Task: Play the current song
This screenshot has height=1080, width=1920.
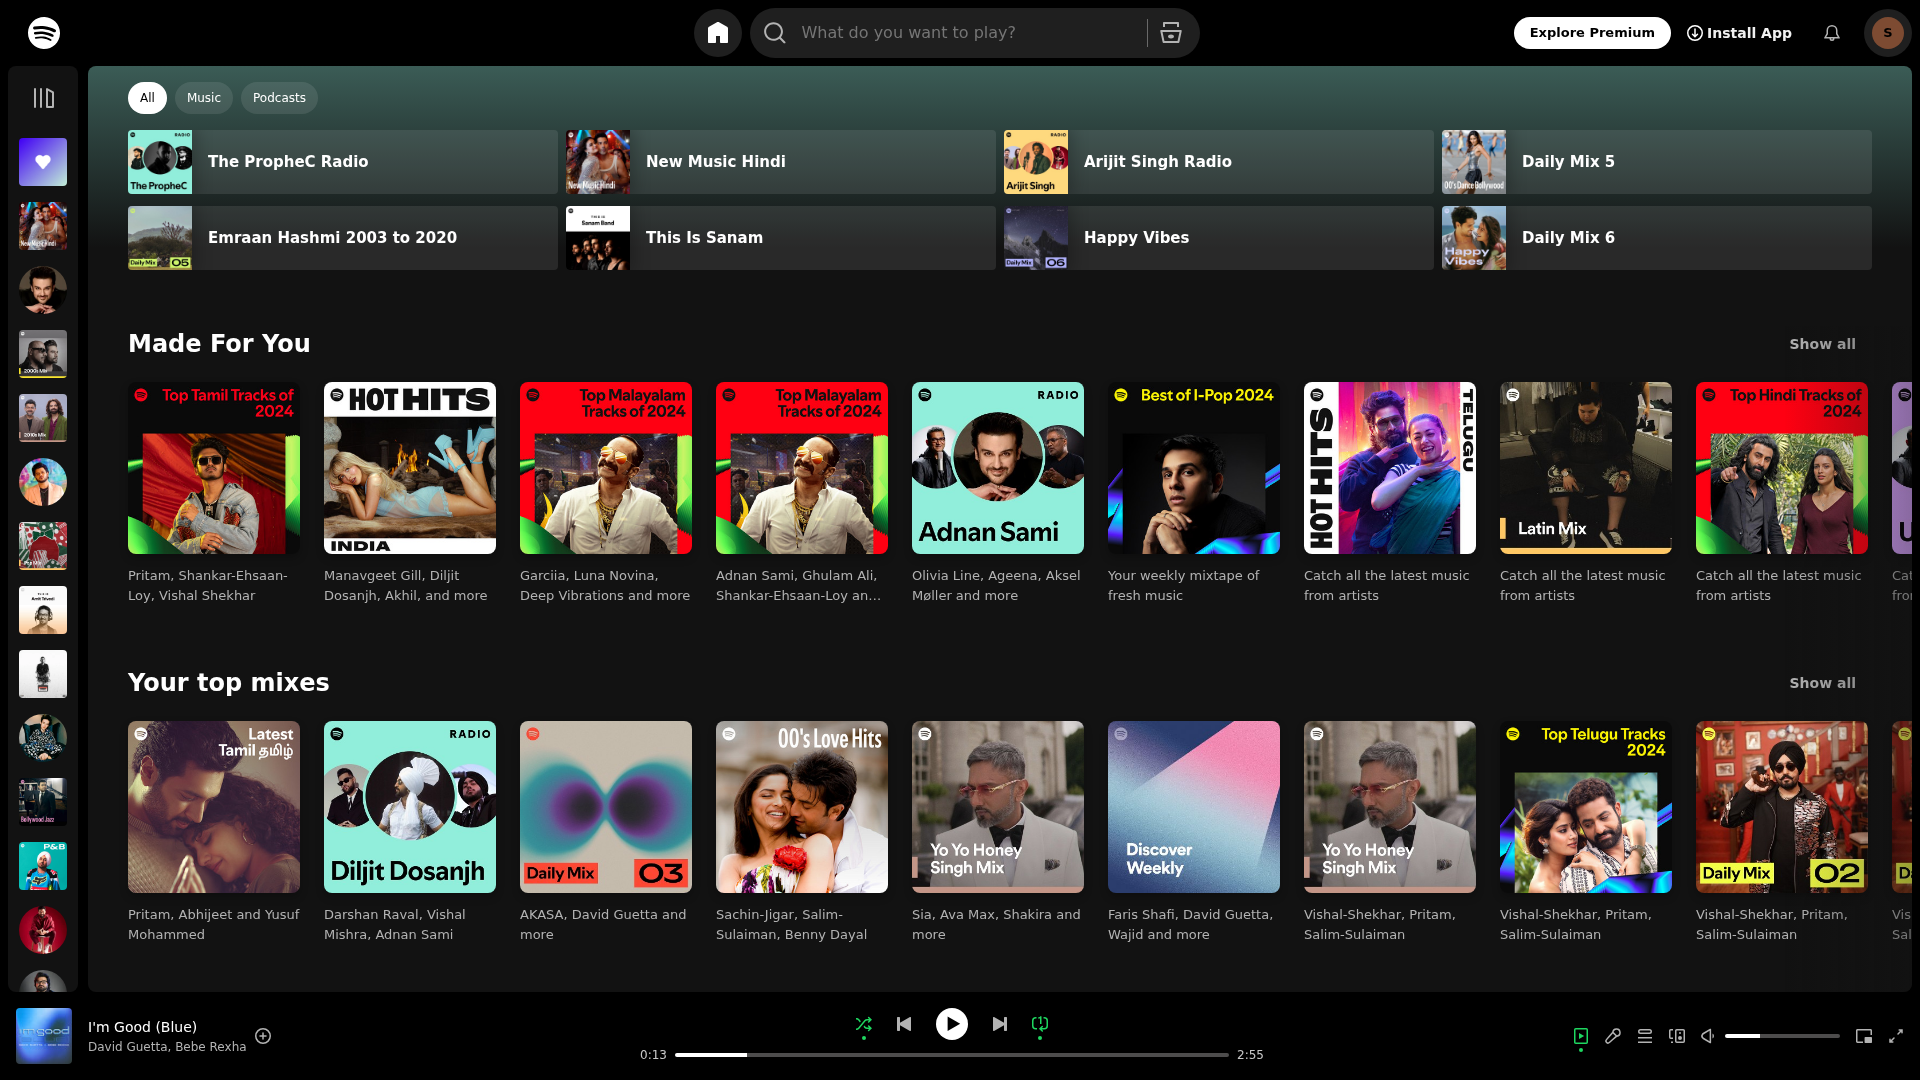Action: (952, 1024)
